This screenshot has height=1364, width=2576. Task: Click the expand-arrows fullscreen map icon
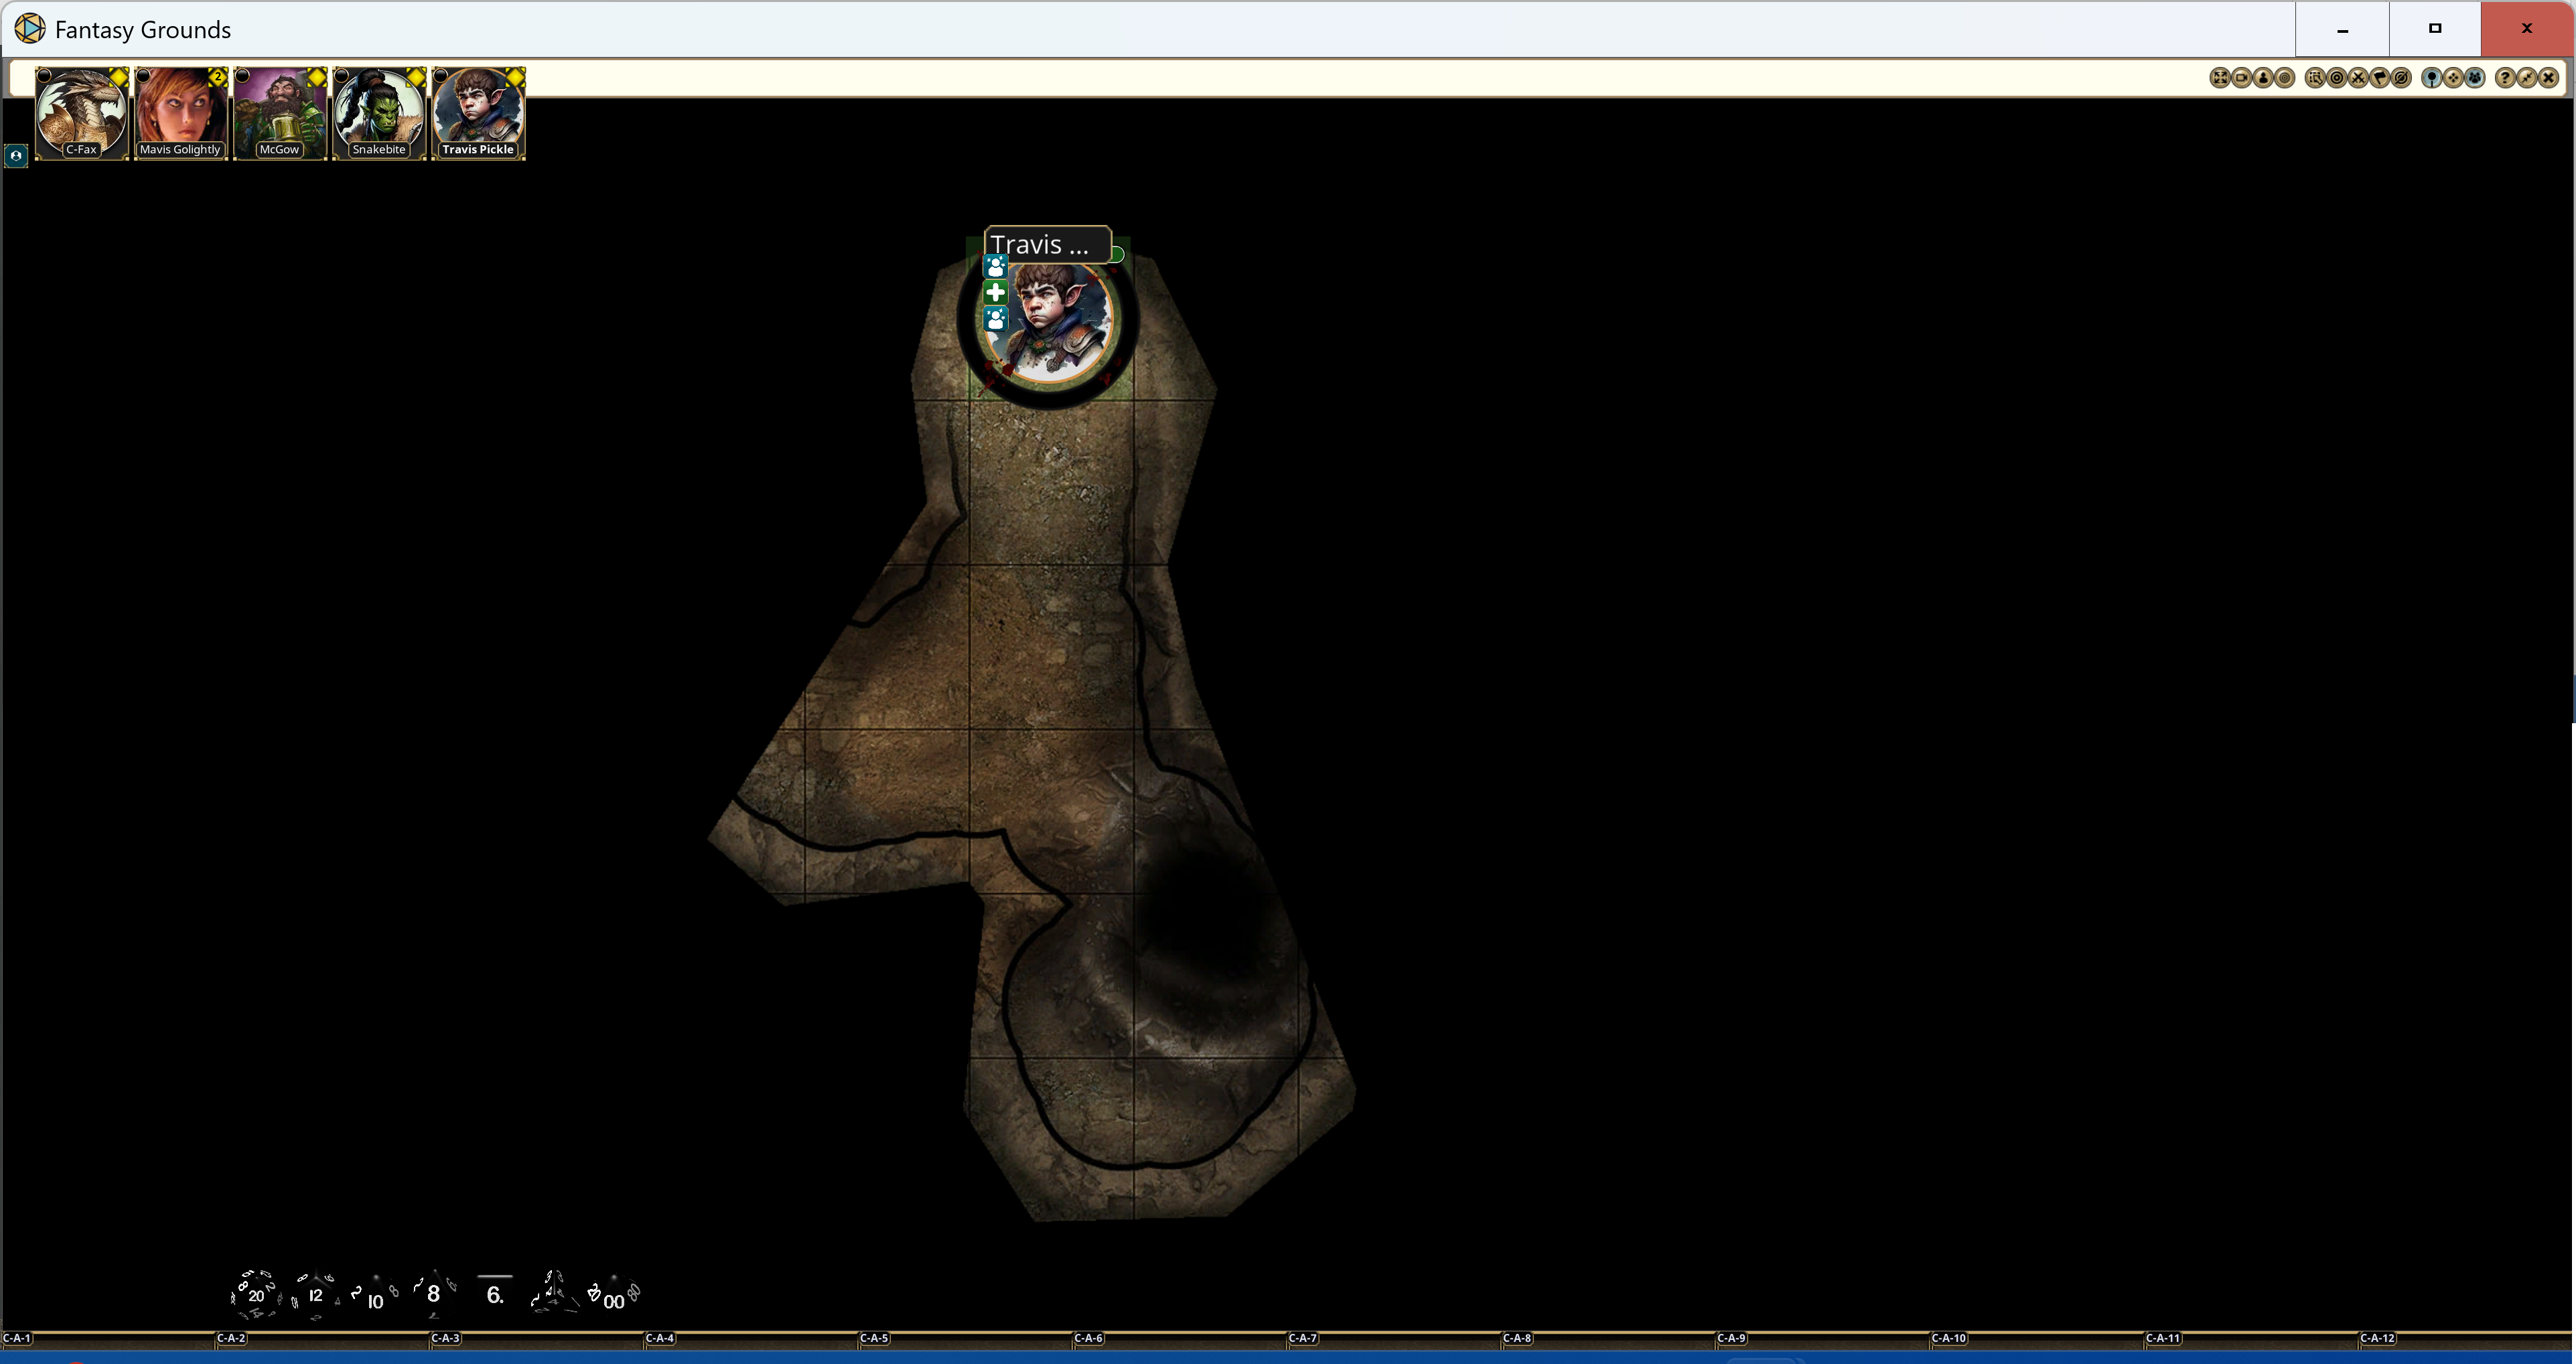pos(2221,78)
